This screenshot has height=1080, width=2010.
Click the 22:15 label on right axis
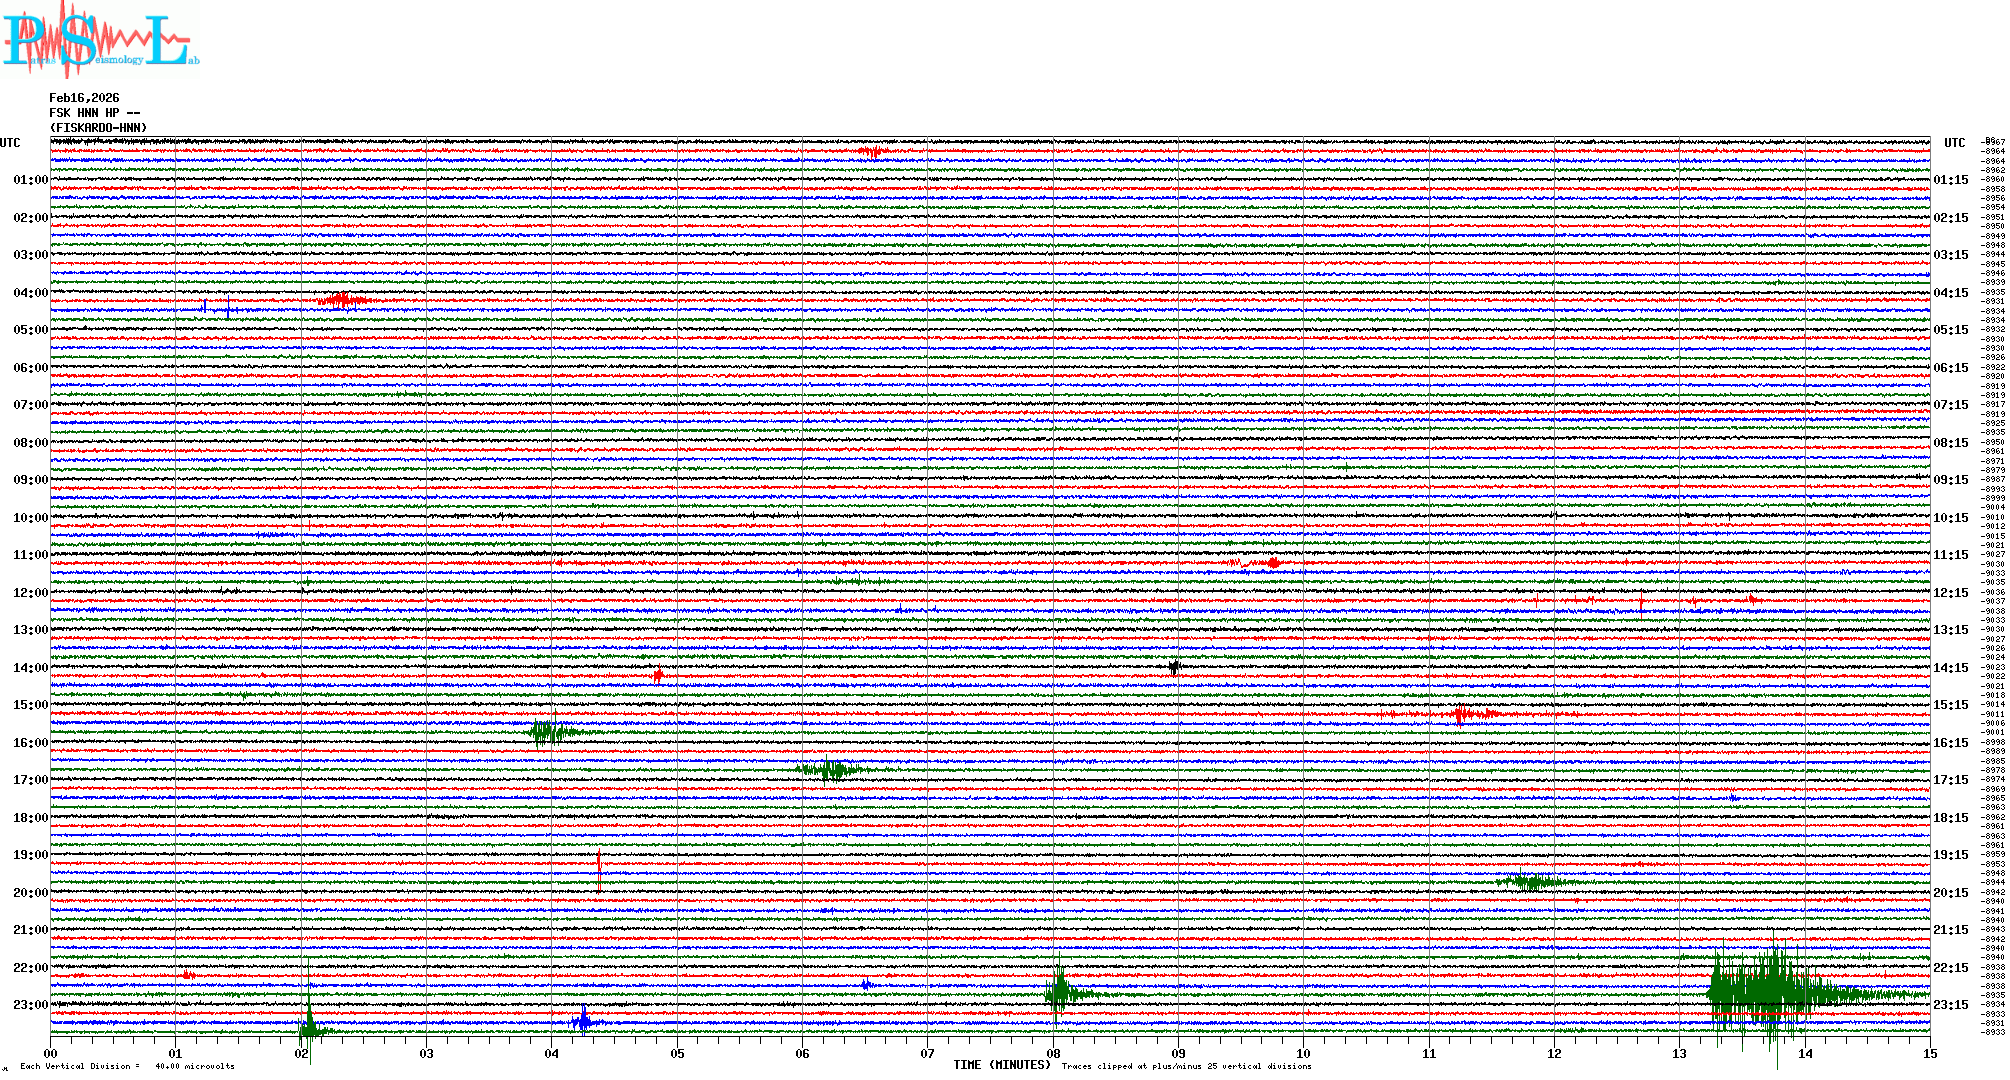(1950, 968)
